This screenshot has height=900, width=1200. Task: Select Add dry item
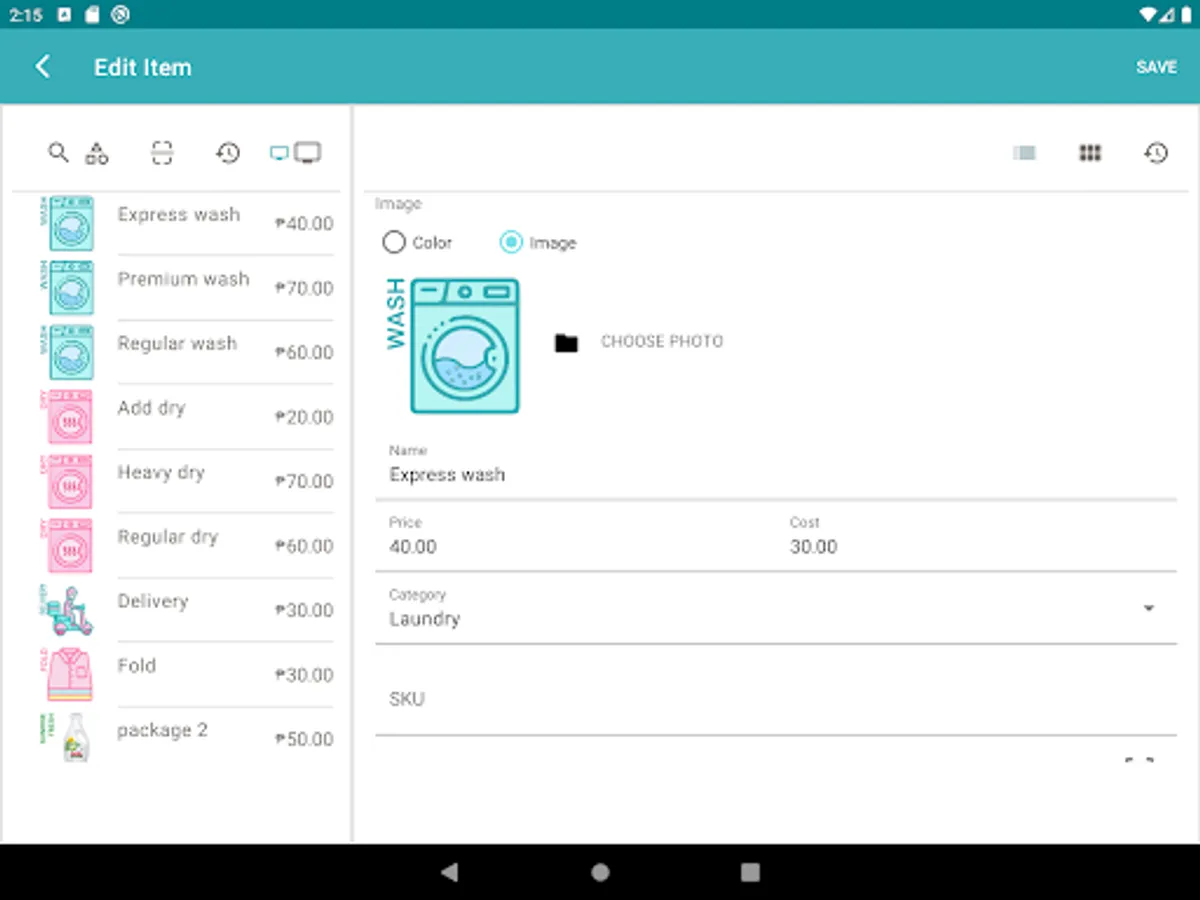[x=185, y=417]
